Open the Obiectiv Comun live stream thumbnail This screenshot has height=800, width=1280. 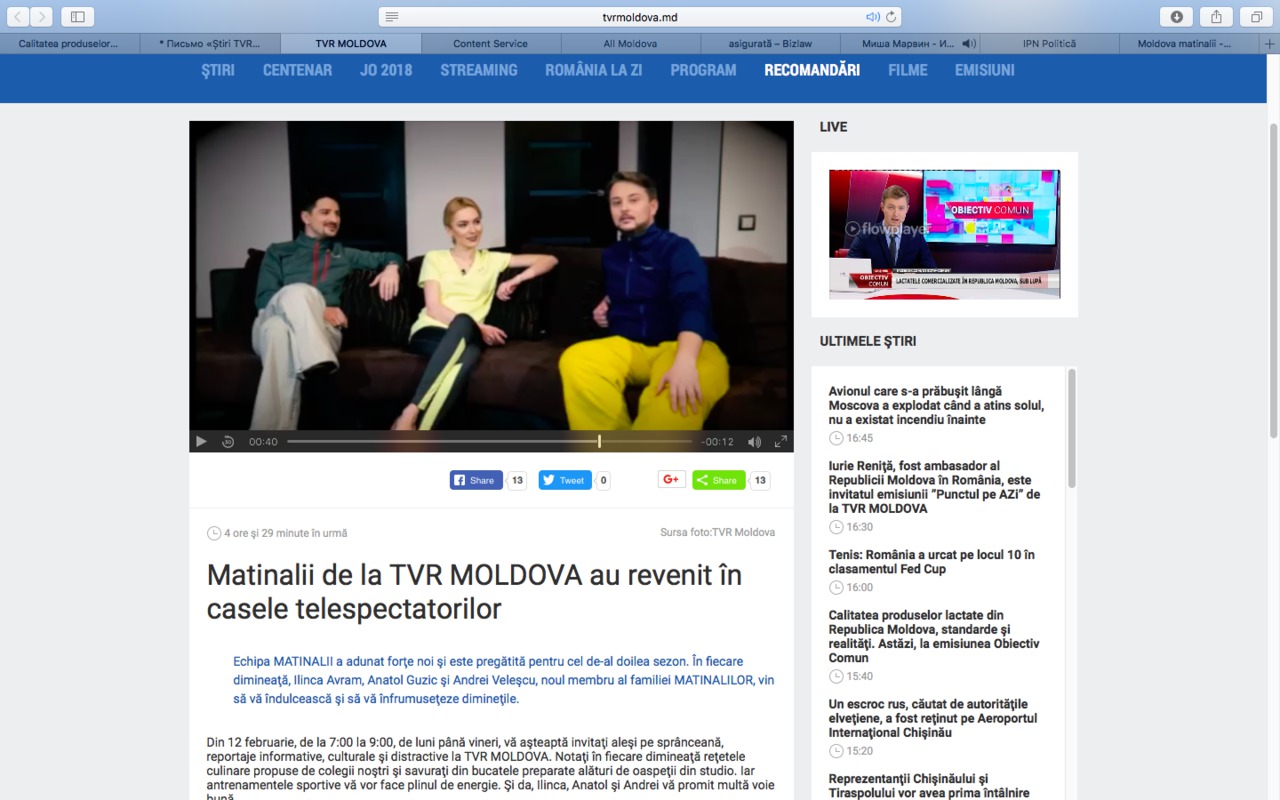(x=944, y=234)
